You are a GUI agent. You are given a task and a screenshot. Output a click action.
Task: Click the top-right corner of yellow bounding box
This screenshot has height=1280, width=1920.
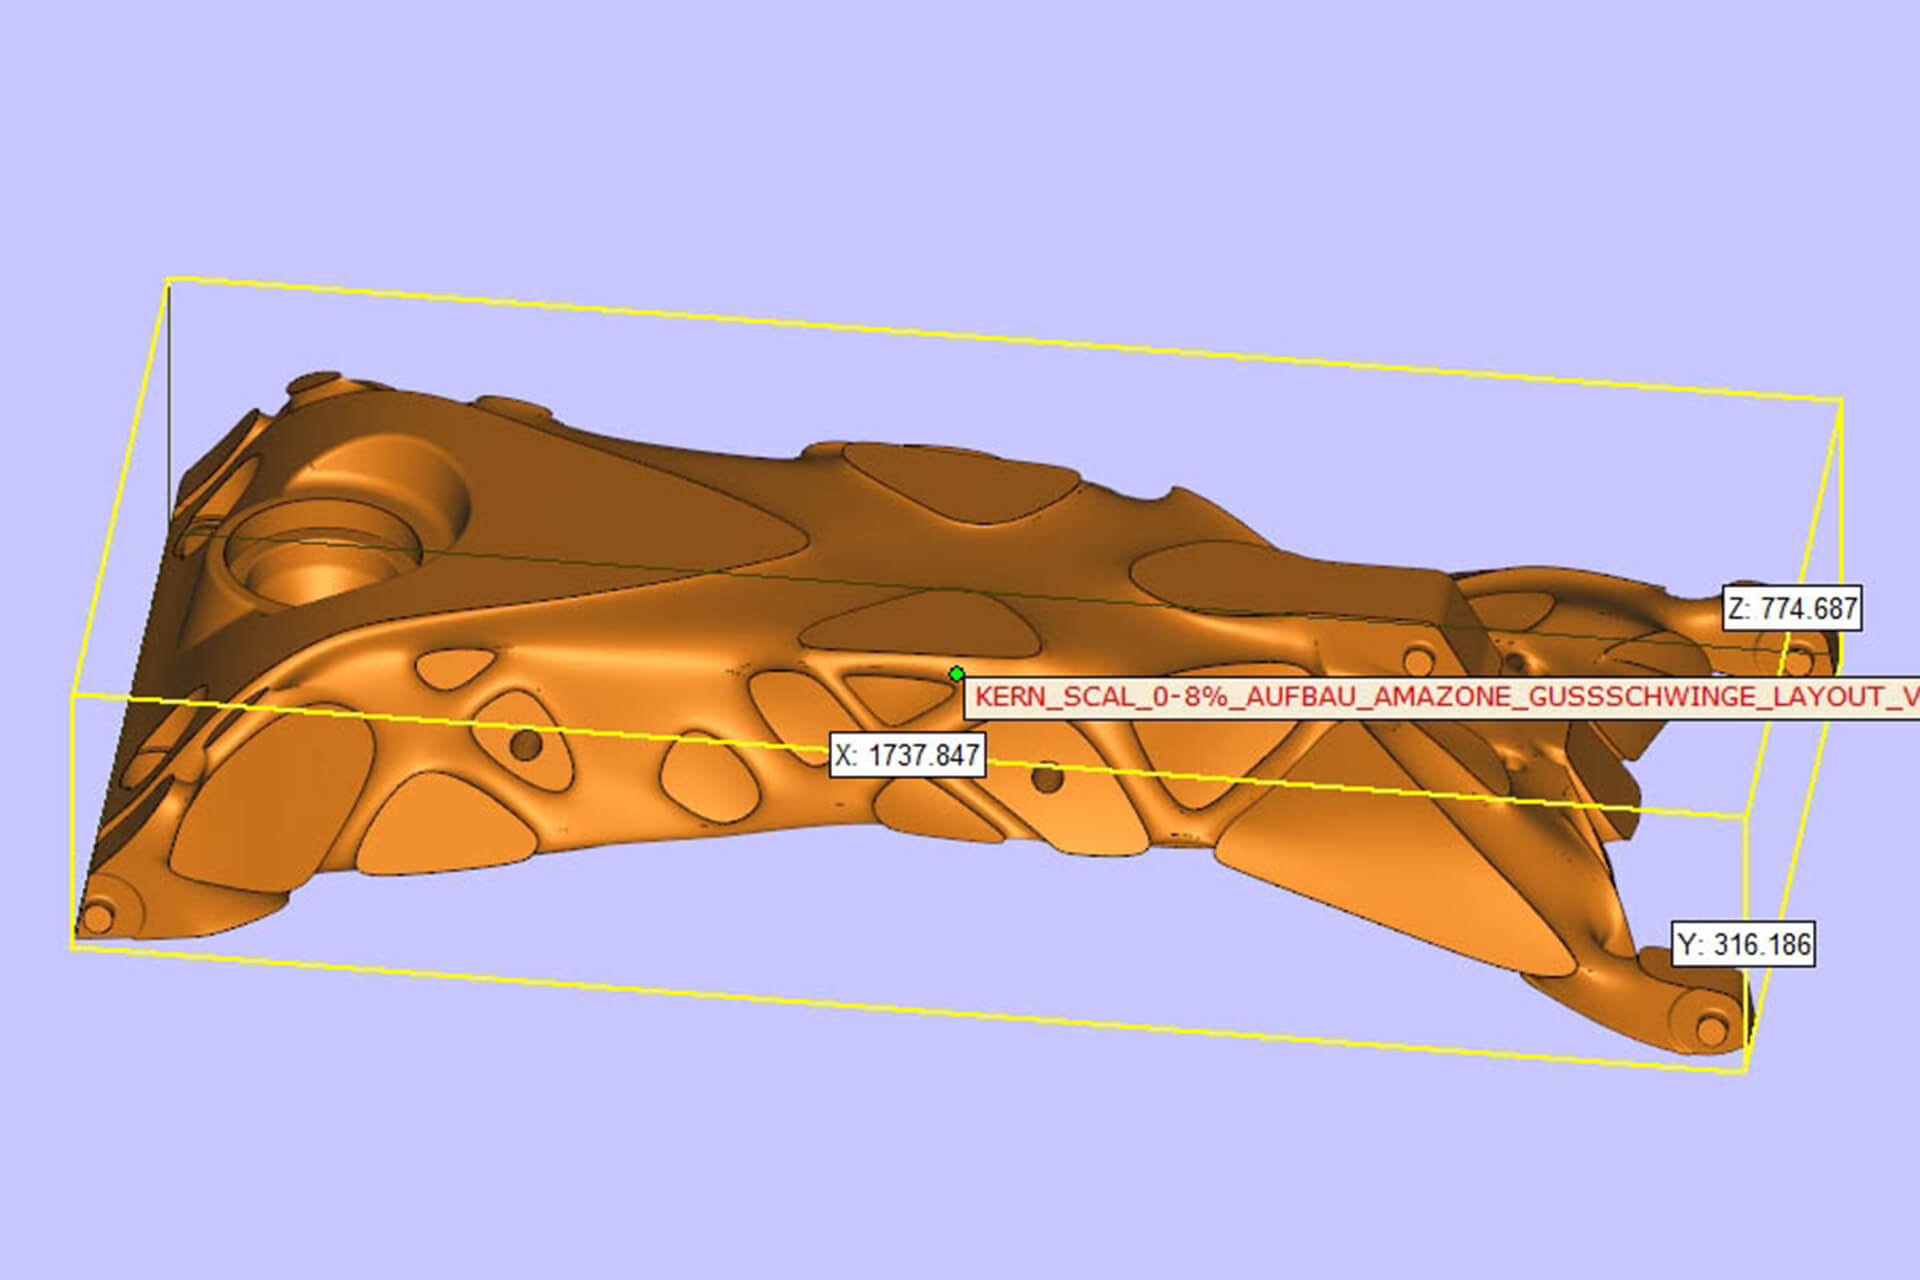click(1841, 400)
